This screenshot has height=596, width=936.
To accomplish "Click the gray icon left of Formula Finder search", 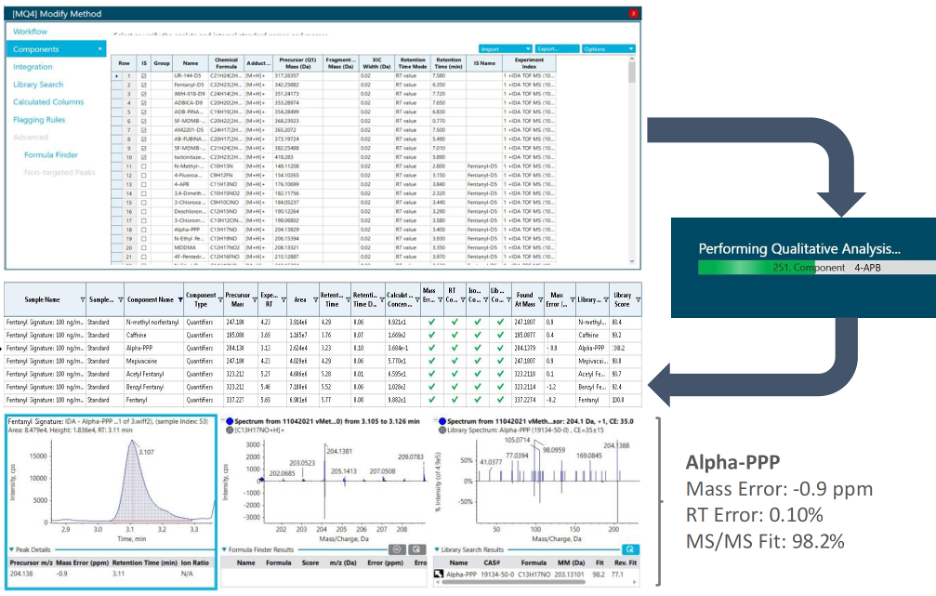I will [397, 549].
